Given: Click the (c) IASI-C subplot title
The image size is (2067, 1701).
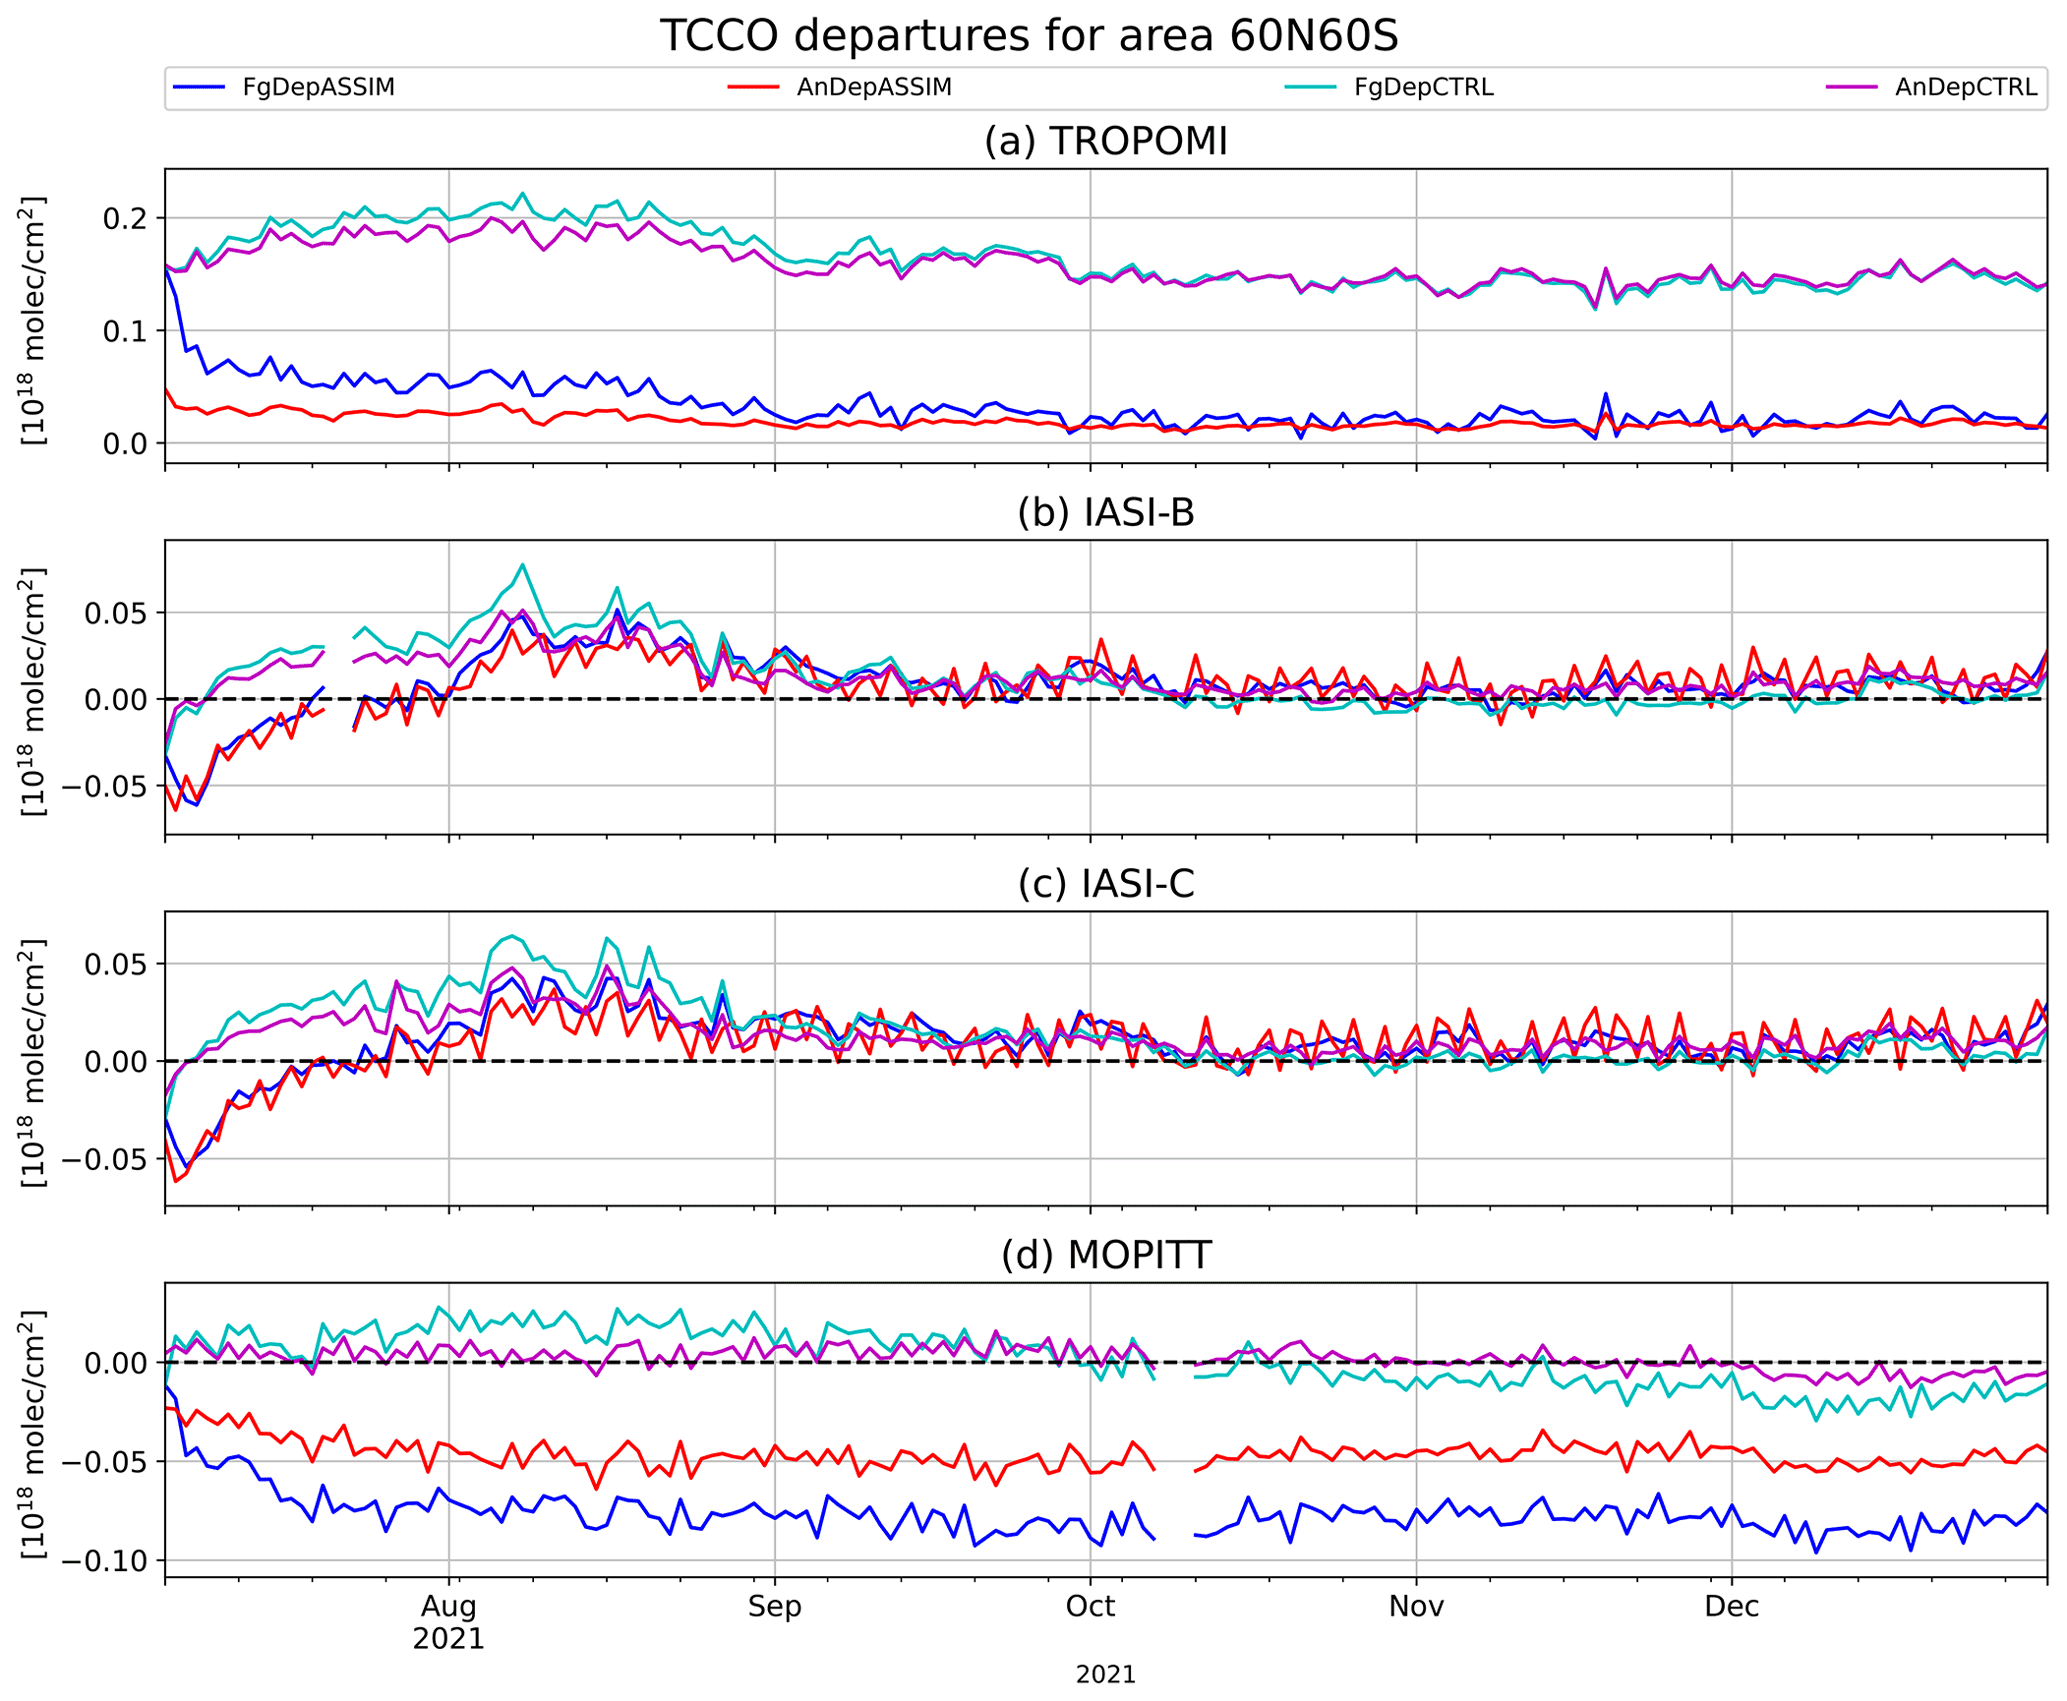Looking at the screenshot, I should [x=1105, y=884].
